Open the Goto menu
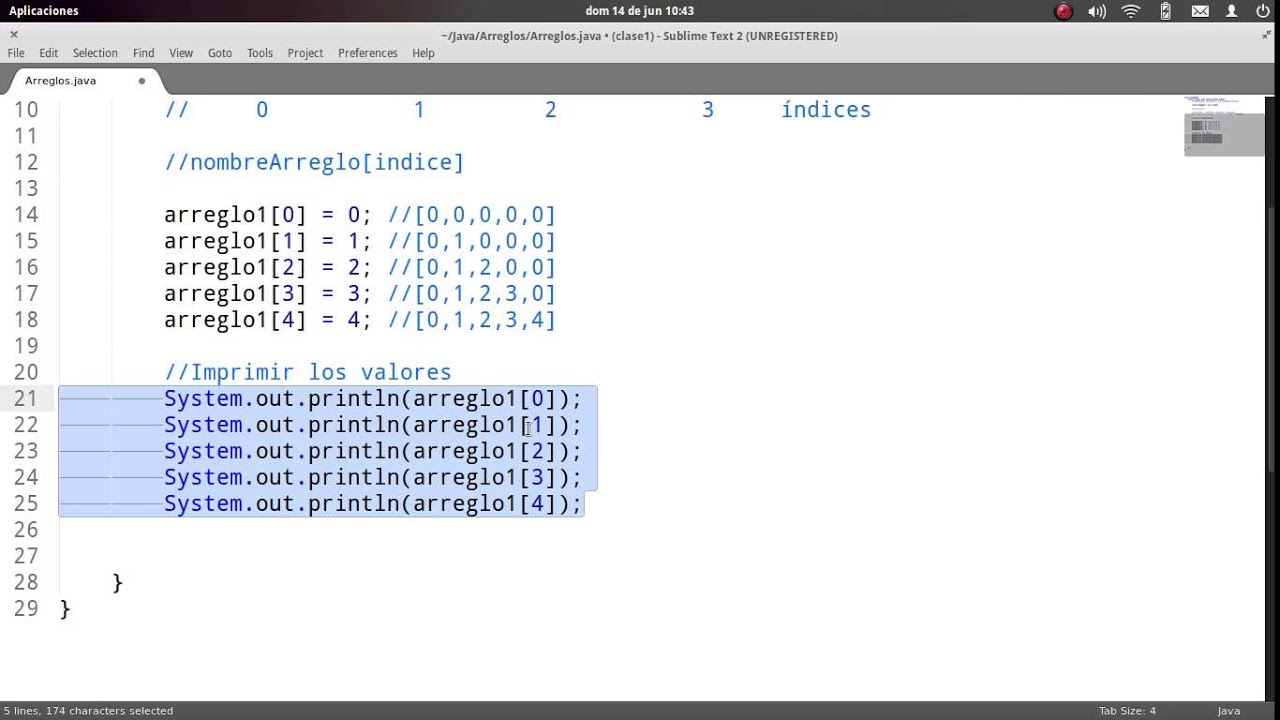 [x=220, y=53]
